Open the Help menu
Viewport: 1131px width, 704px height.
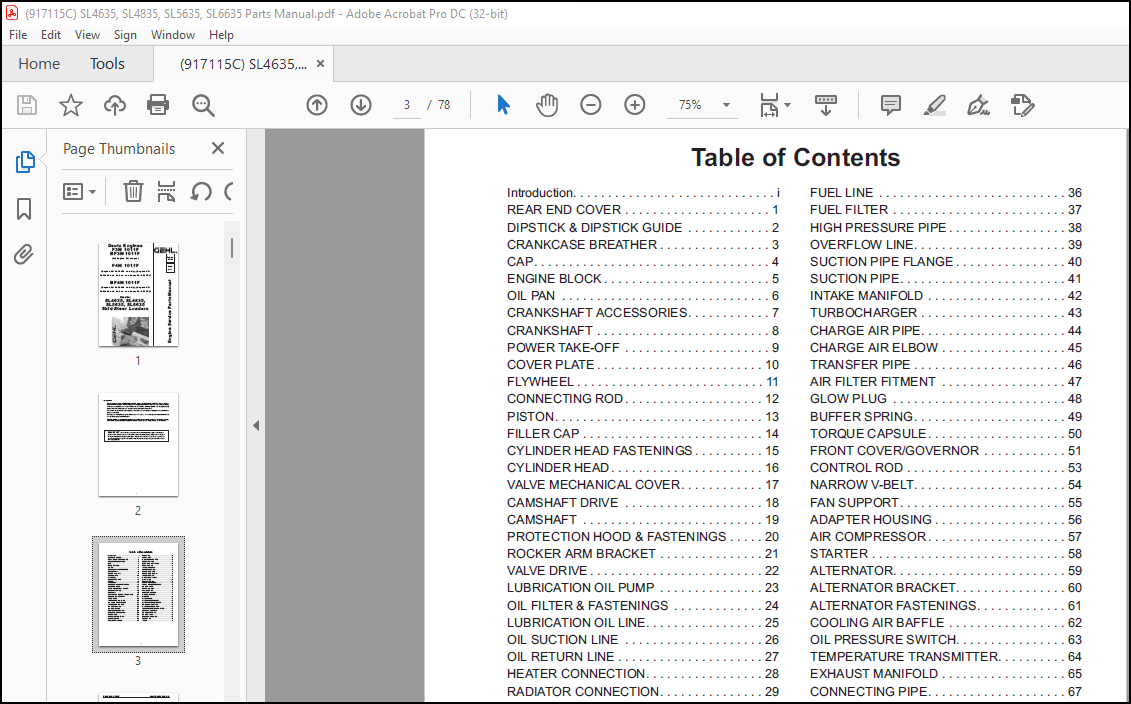coord(221,35)
